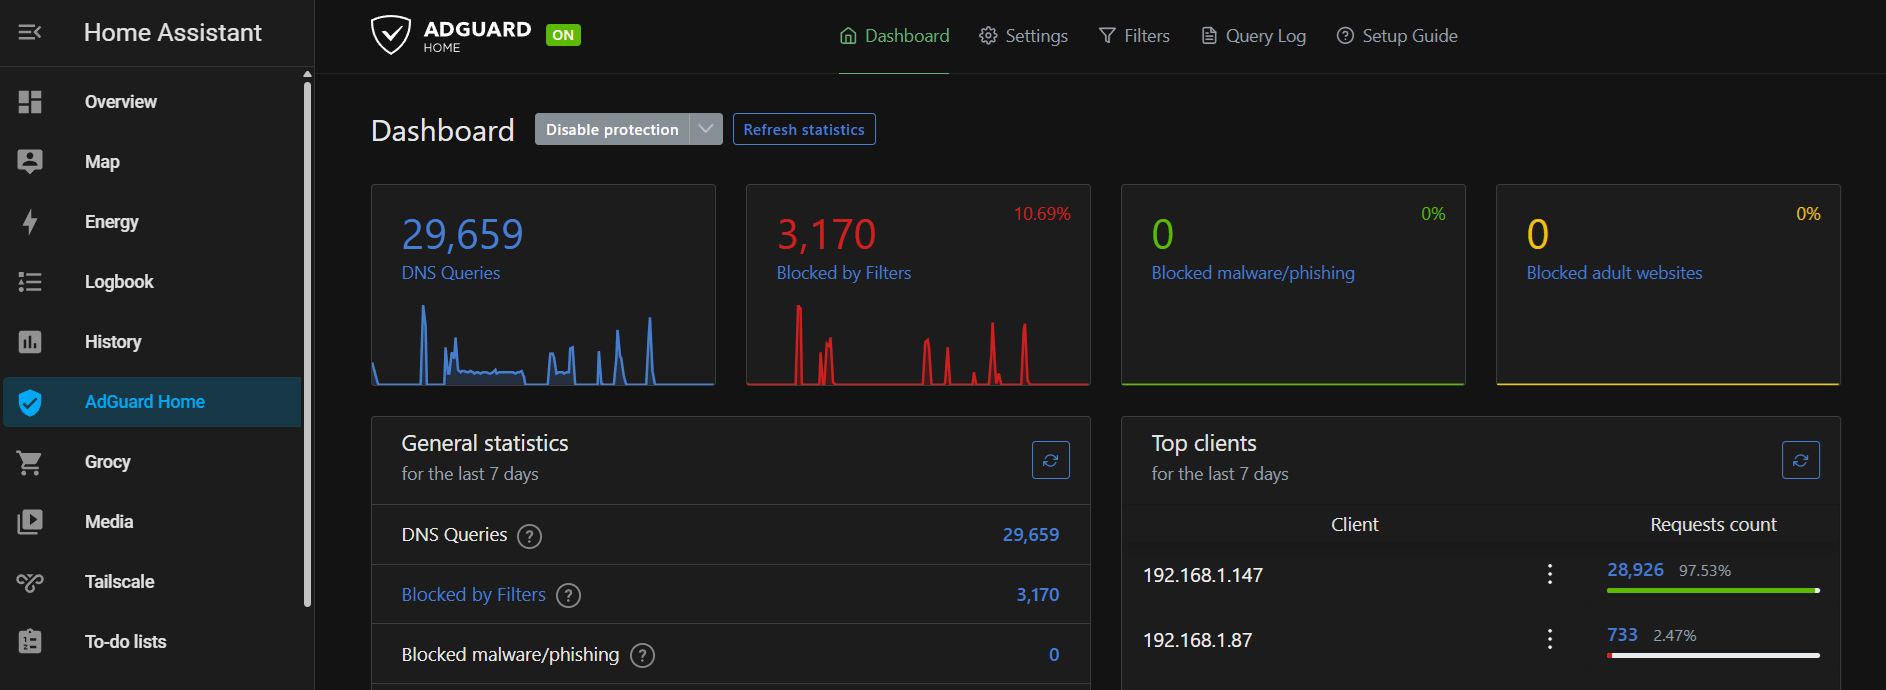
Task: Click the 28,926 requests count link
Action: [x=1635, y=570]
